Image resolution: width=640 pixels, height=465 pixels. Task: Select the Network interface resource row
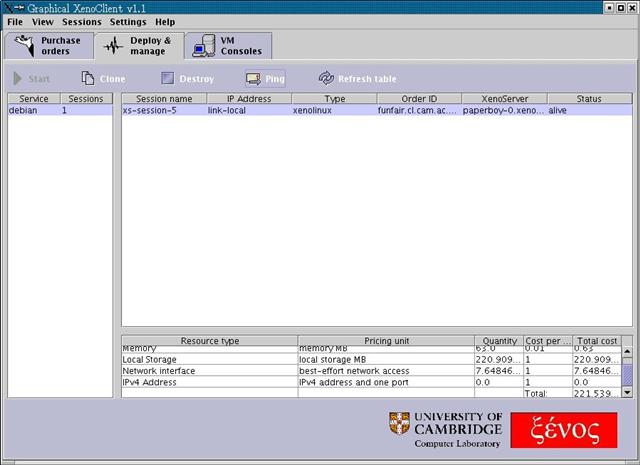(209, 371)
